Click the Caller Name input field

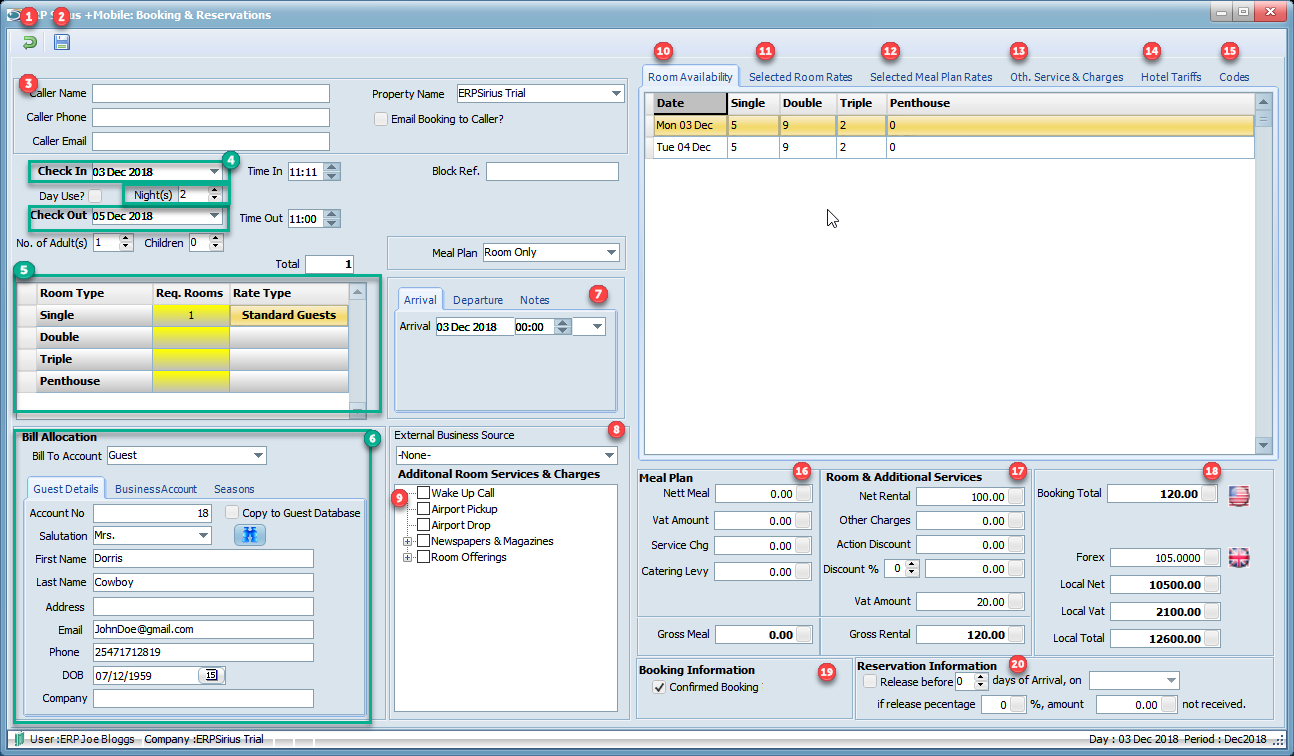(x=211, y=93)
